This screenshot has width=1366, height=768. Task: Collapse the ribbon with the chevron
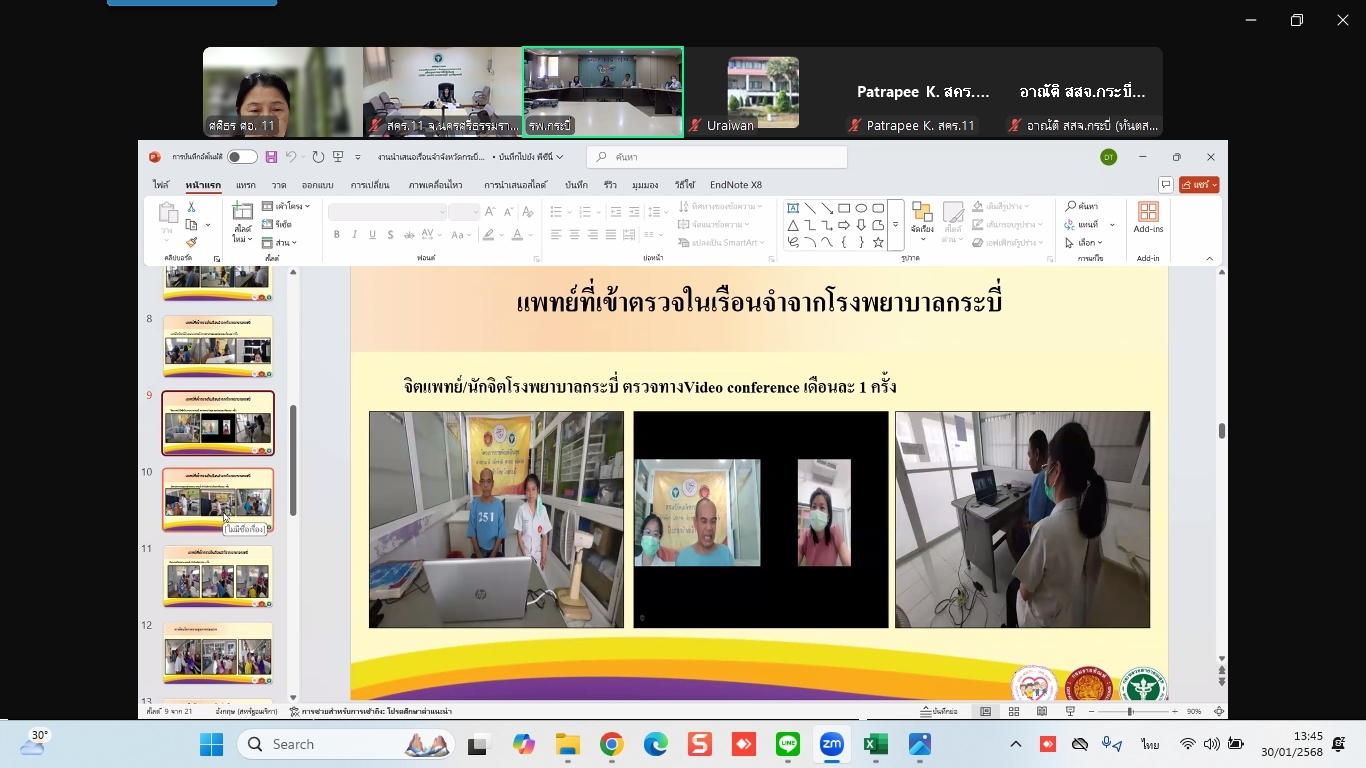click(x=1209, y=258)
